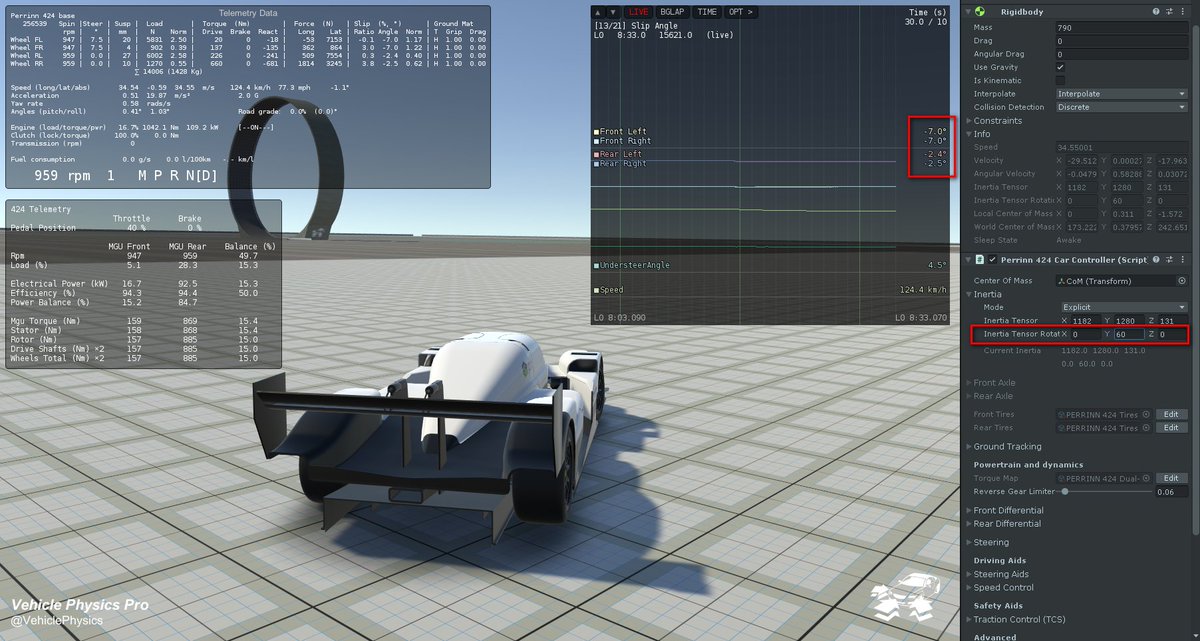1200x641 pixels.
Task: Open Car Controller script help icon
Action: [x=1156, y=260]
